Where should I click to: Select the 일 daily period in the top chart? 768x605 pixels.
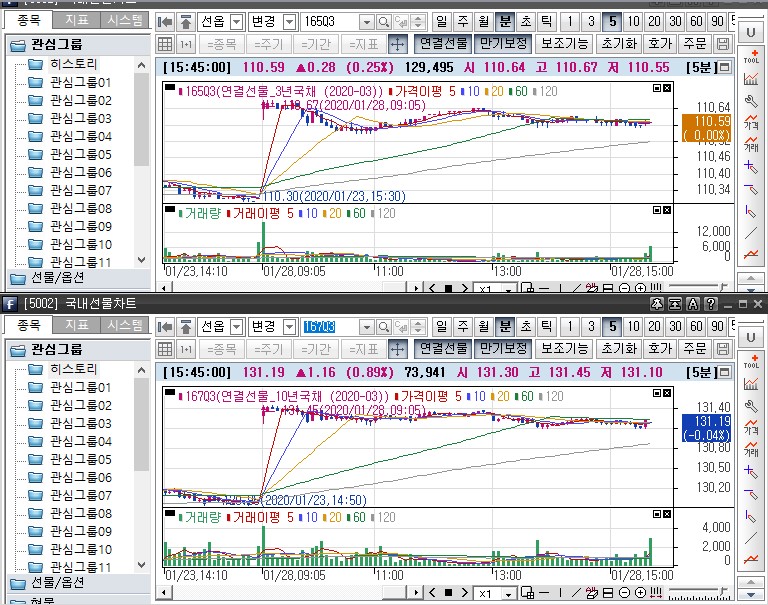coord(441,21)
